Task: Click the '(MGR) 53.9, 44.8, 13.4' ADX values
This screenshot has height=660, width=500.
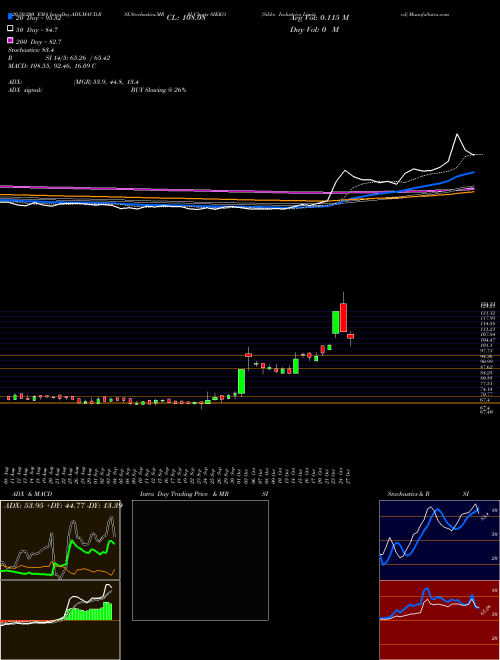Action: pyautogui.click(x=106, y=82)
